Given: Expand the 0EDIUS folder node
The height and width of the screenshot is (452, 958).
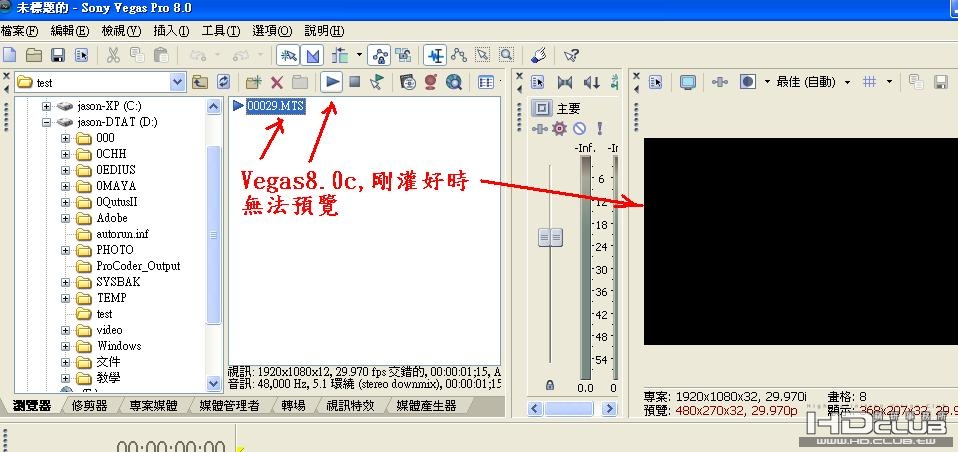Looking at the screenshot, I should [x=65, y=170].
